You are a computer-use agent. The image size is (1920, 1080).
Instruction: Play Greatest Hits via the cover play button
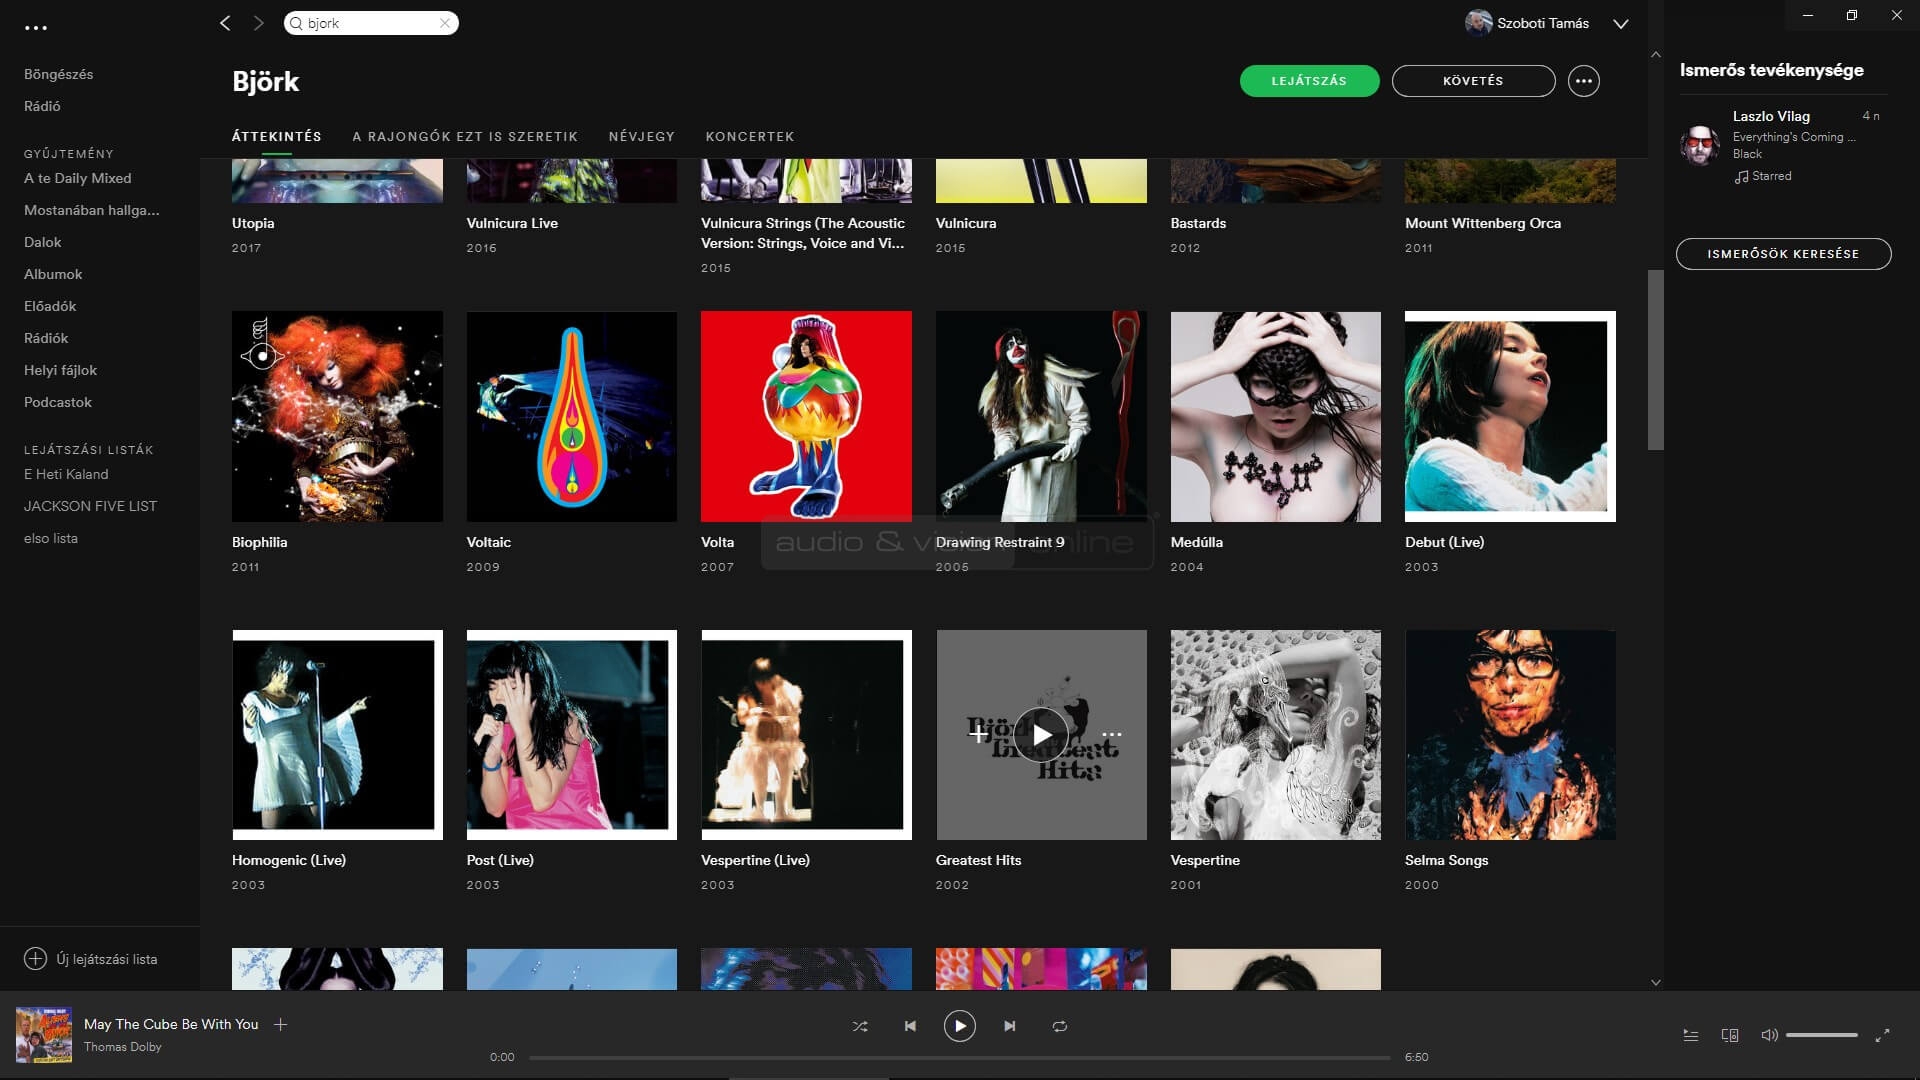tap(1041, 735)
